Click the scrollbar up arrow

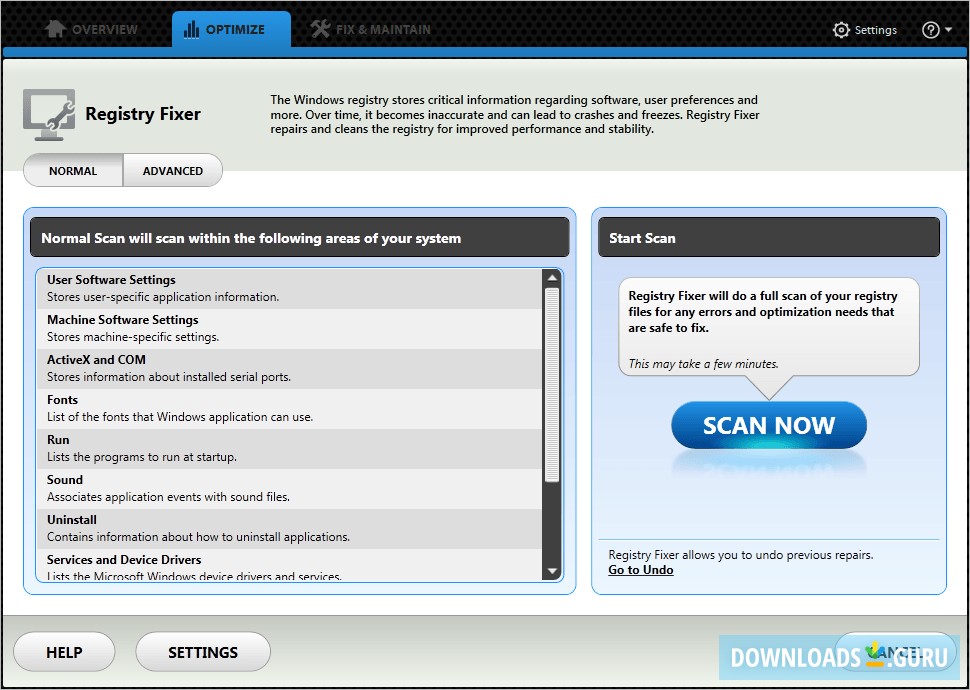click(x=552, y=276)
